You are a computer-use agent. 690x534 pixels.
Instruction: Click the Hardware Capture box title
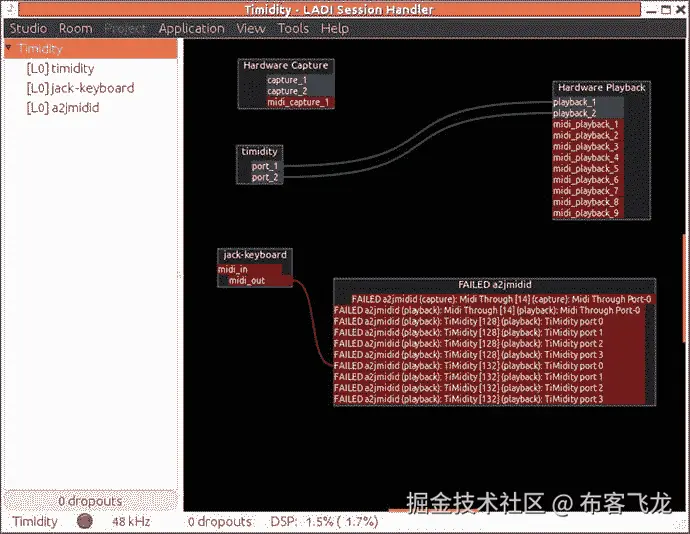286,66
